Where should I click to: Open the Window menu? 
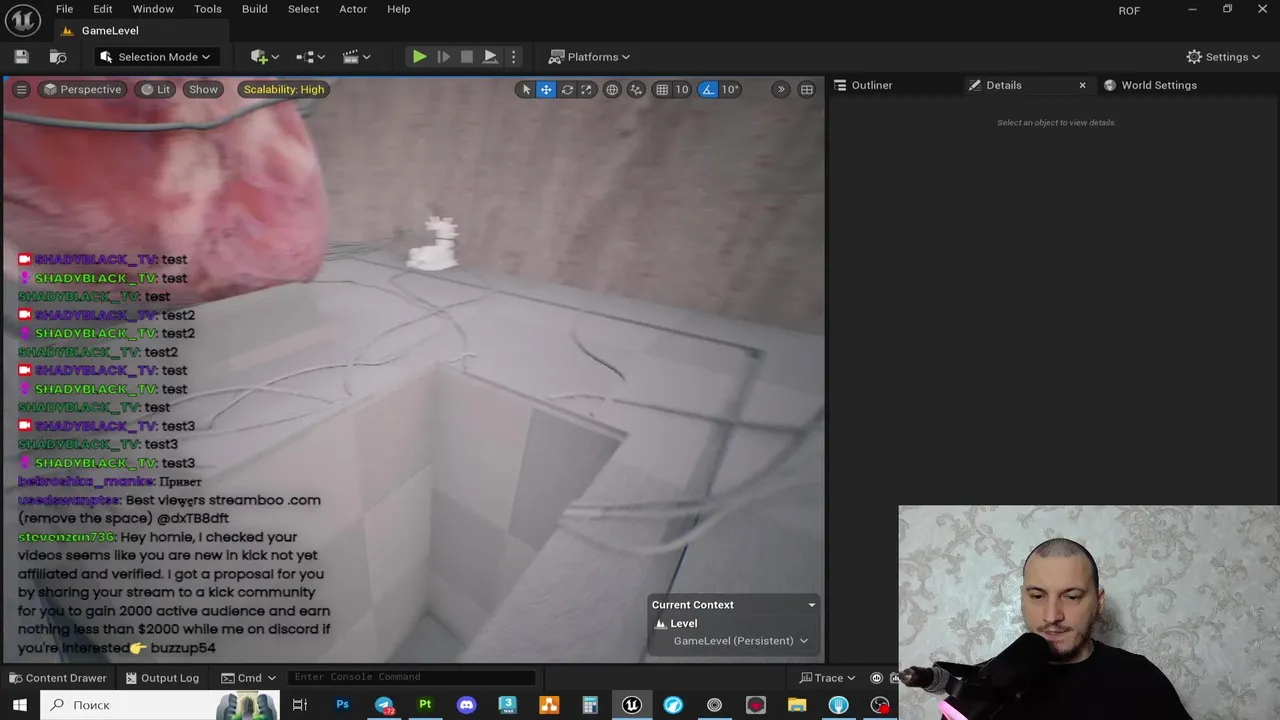pos(153,9)
